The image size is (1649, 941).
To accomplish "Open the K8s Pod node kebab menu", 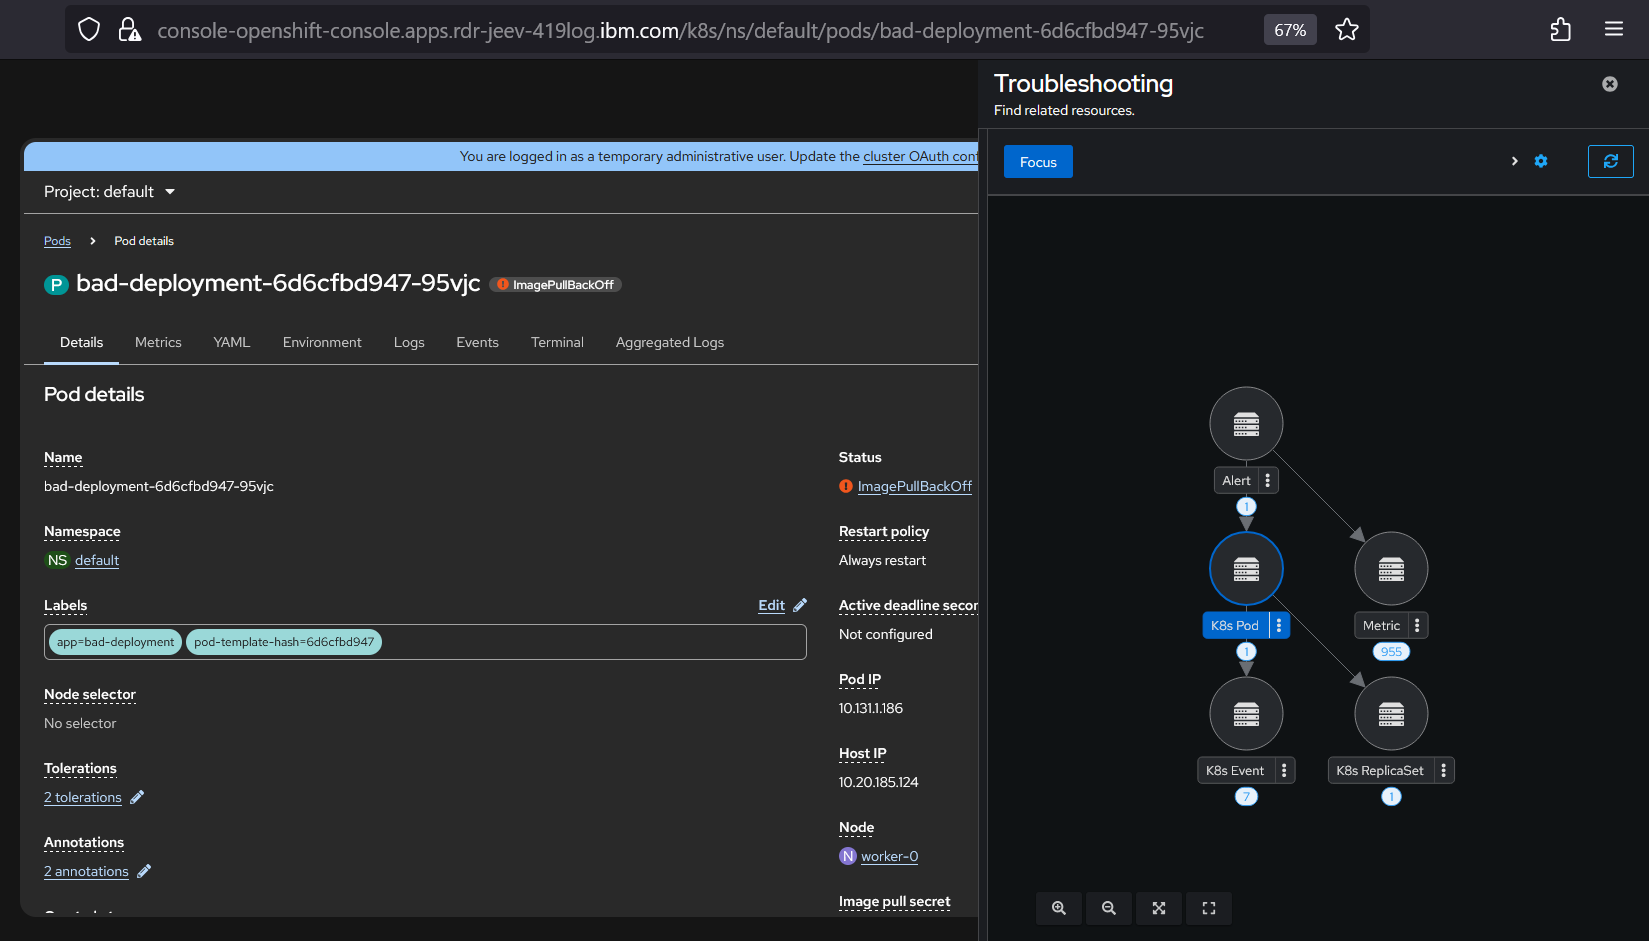I will [1279, 625].
